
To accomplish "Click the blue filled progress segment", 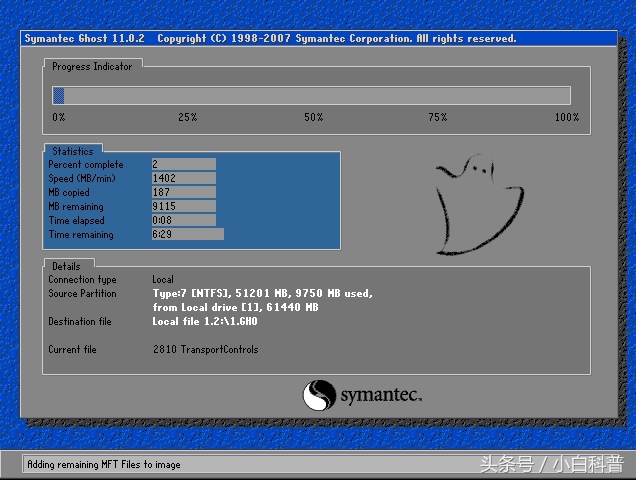I will click(59, 95).
